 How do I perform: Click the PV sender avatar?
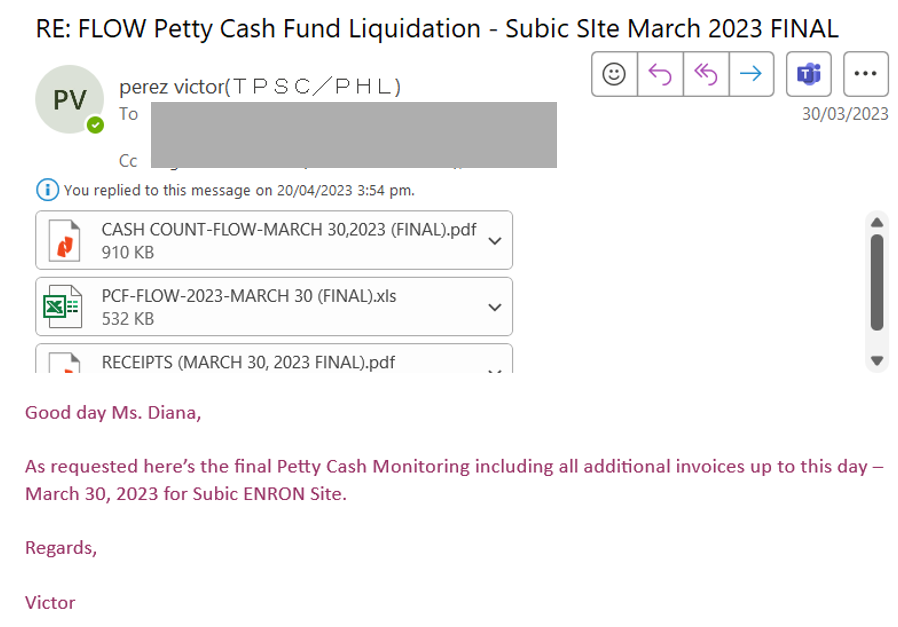tap(70, 99)
